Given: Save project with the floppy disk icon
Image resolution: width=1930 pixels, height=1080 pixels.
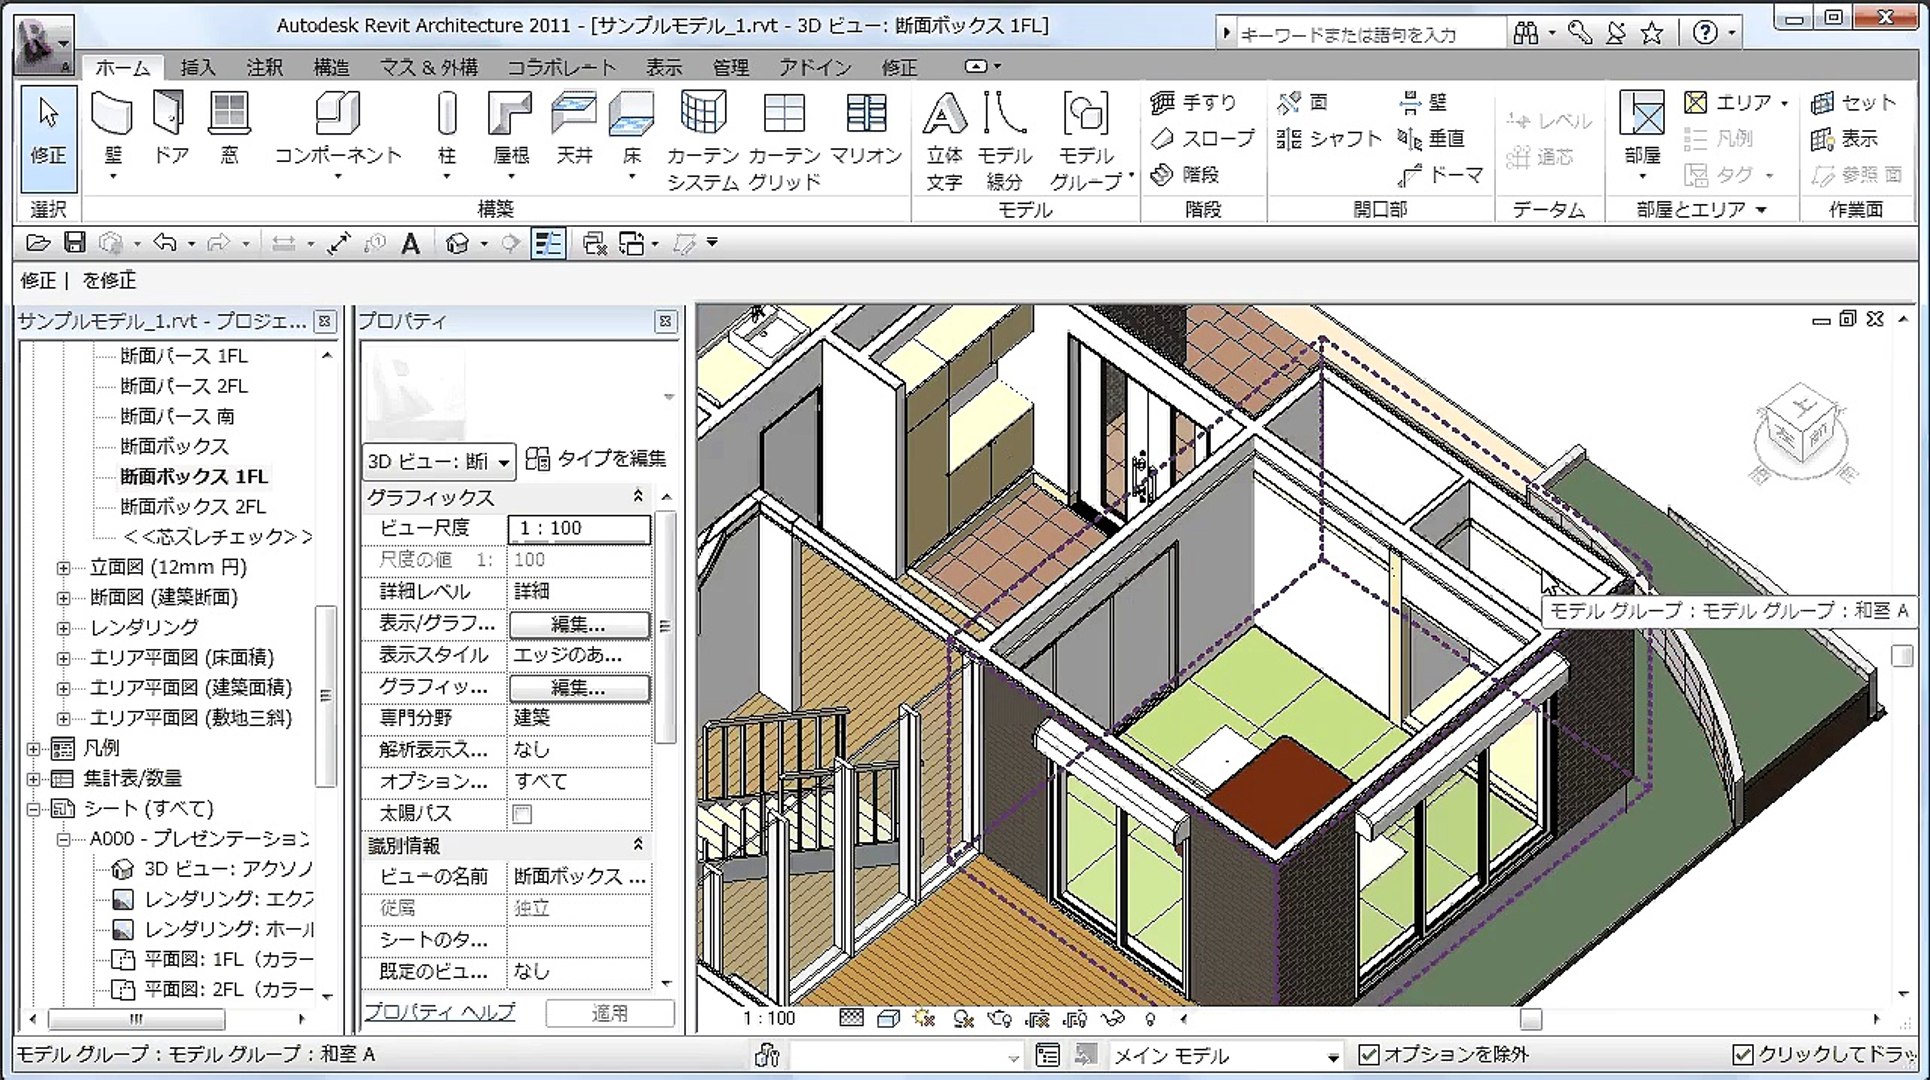Looking at the screenshot, I should [x=74, y=243].
